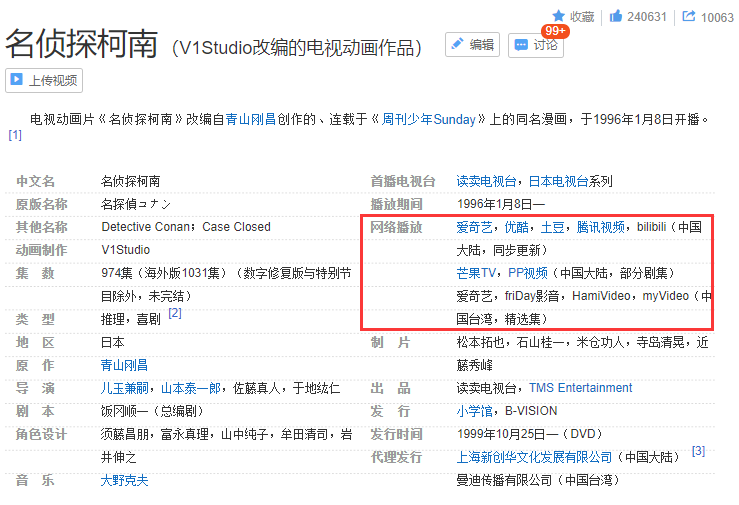The width and height of the screenshot is (739, 505).
Task: Click the share arrow icon
Action: pyautogui.click(x=689, y=16)
